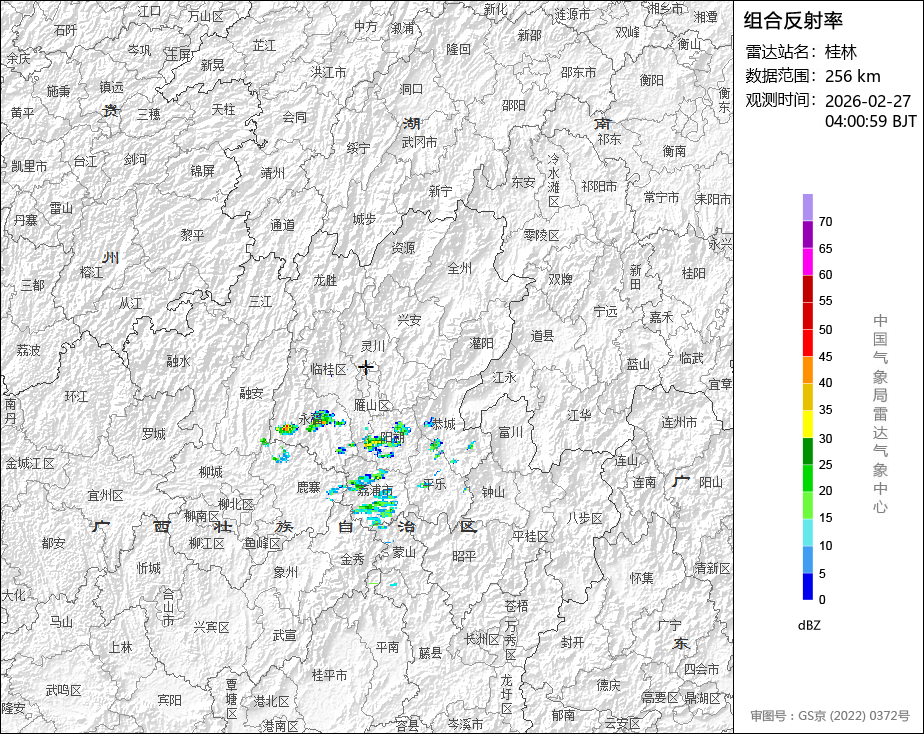This screenshot has height=734, width=924.
Task: Click the 融安 map label
Action: click(x=252, y=393)
